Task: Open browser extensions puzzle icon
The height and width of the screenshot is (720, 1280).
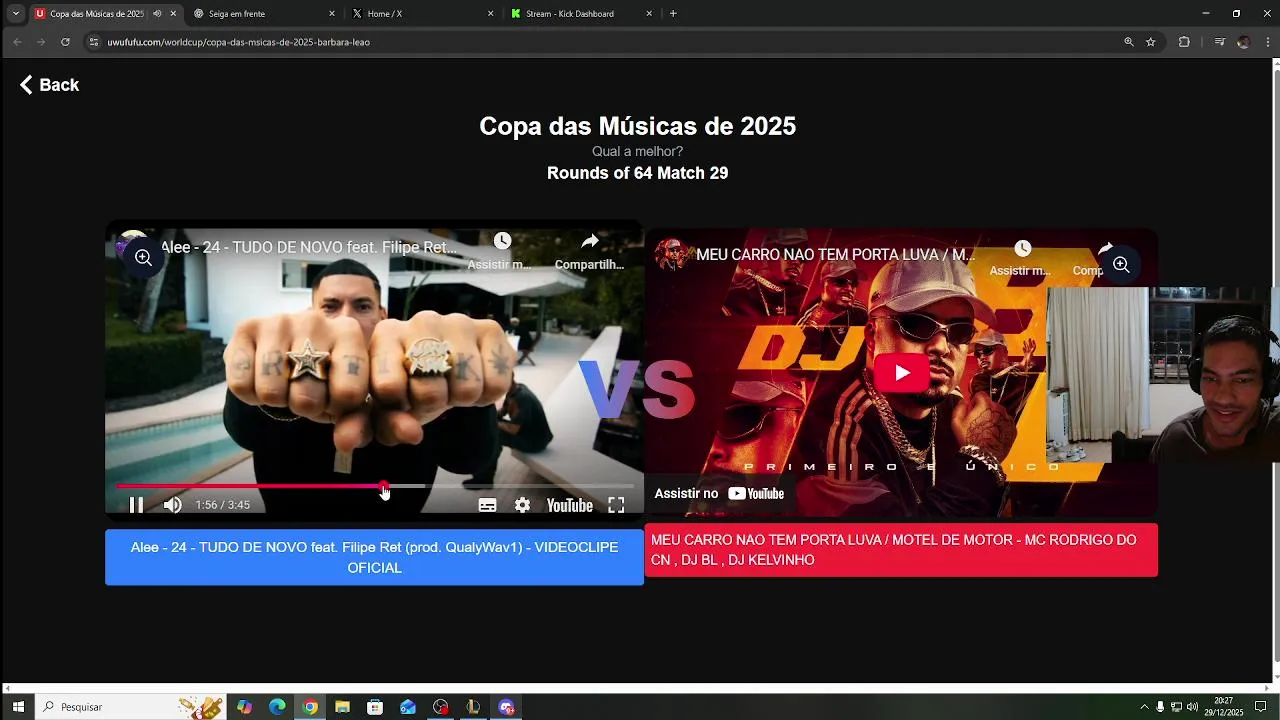Action: [1184, 42]
